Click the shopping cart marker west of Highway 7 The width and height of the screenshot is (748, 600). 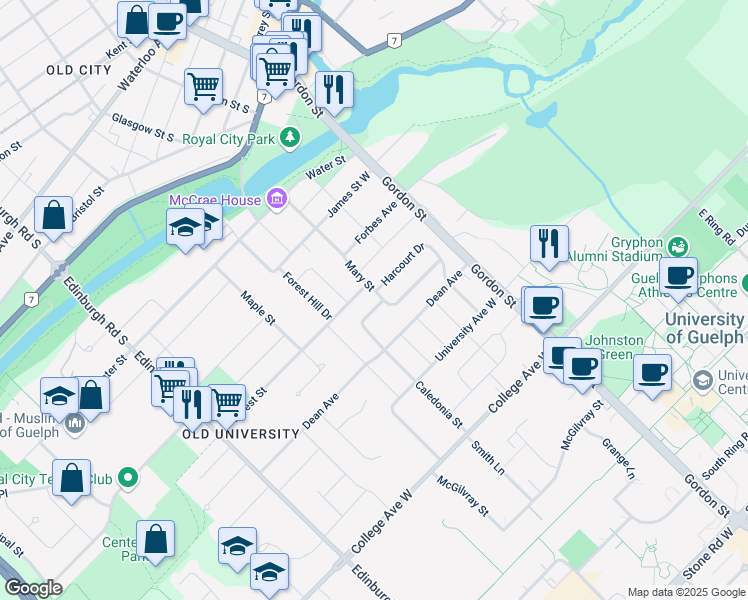pyautogui.click(x=204, y=88)
